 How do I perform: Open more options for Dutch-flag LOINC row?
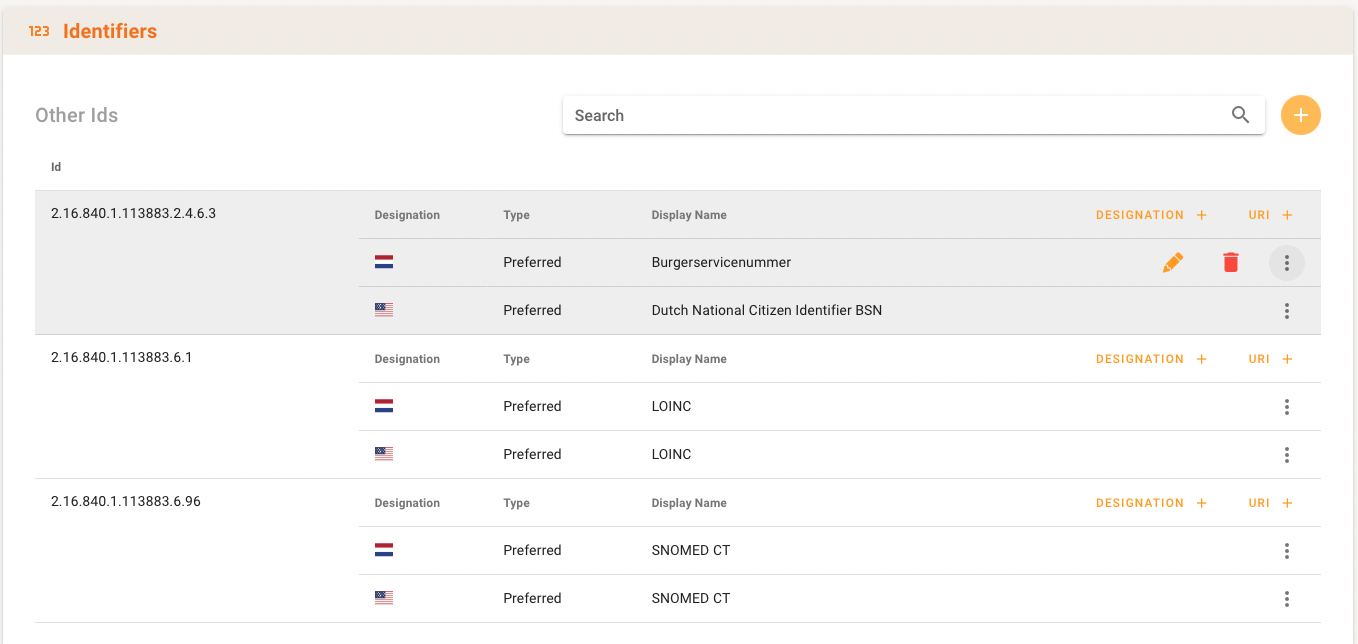click(1286, 407)
